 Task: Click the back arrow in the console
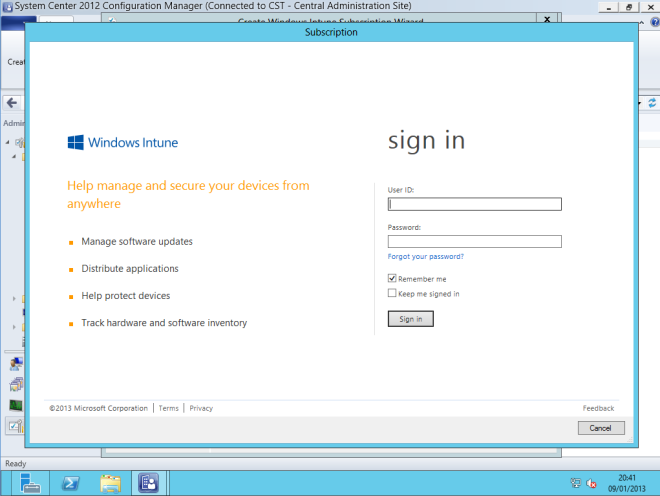tap(11, 103)
